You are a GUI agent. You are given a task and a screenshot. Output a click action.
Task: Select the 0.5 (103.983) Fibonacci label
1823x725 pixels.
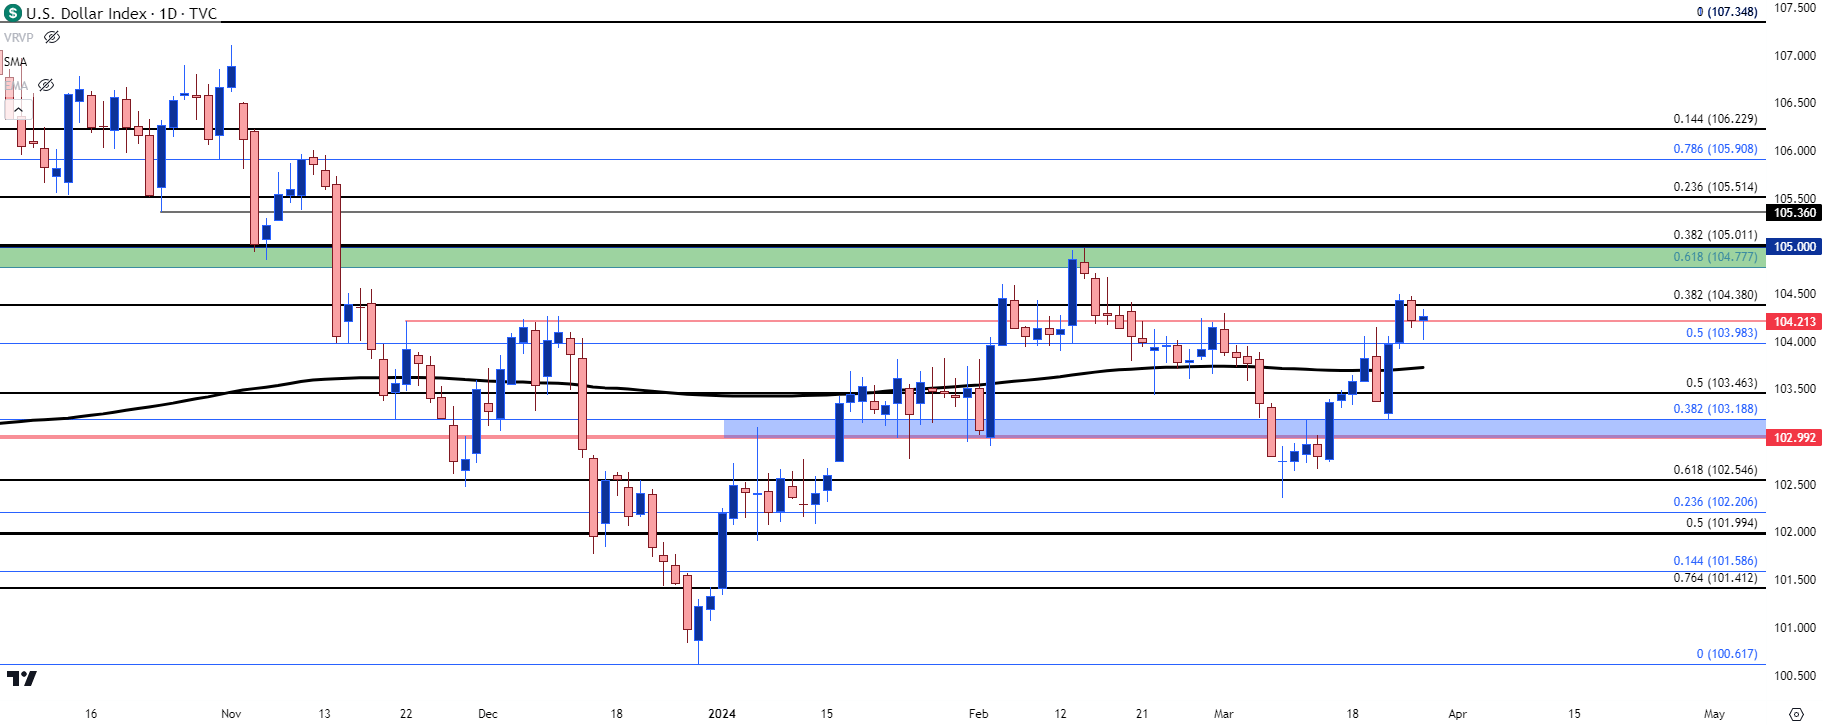(1721, 332)
